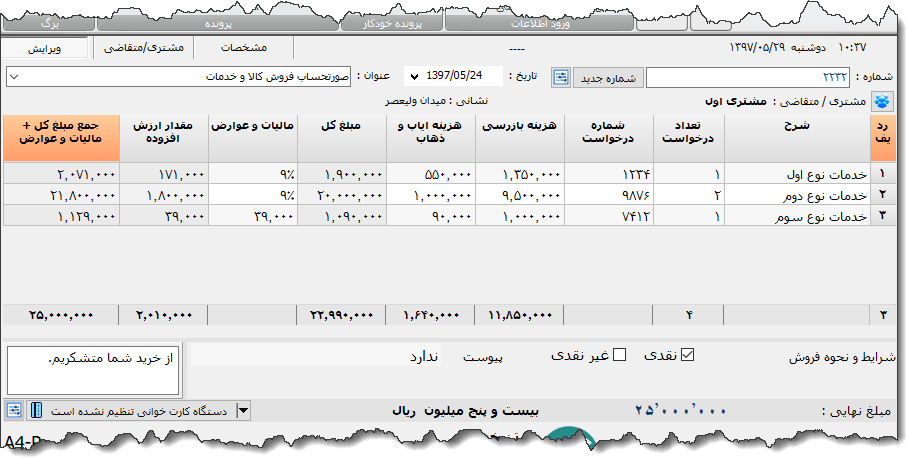Open the card reader dropdown arrow
This screenshot has height=458, width=907.
[x=244, y=411]
